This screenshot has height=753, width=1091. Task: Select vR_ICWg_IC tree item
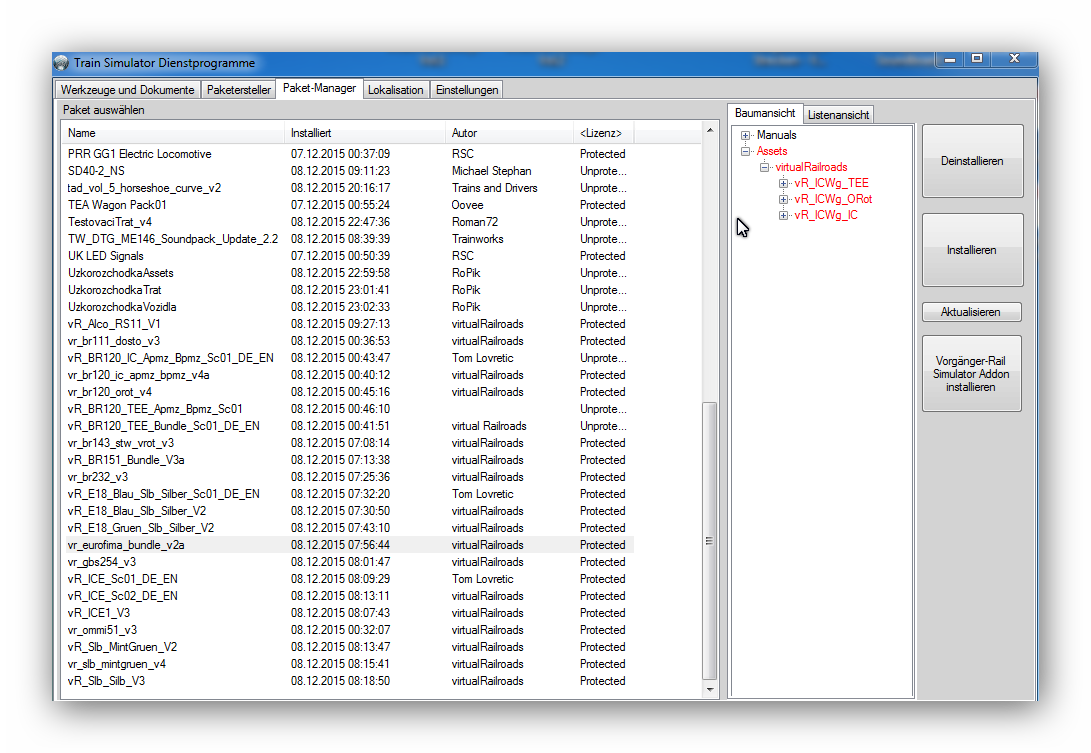pos(826,215)
